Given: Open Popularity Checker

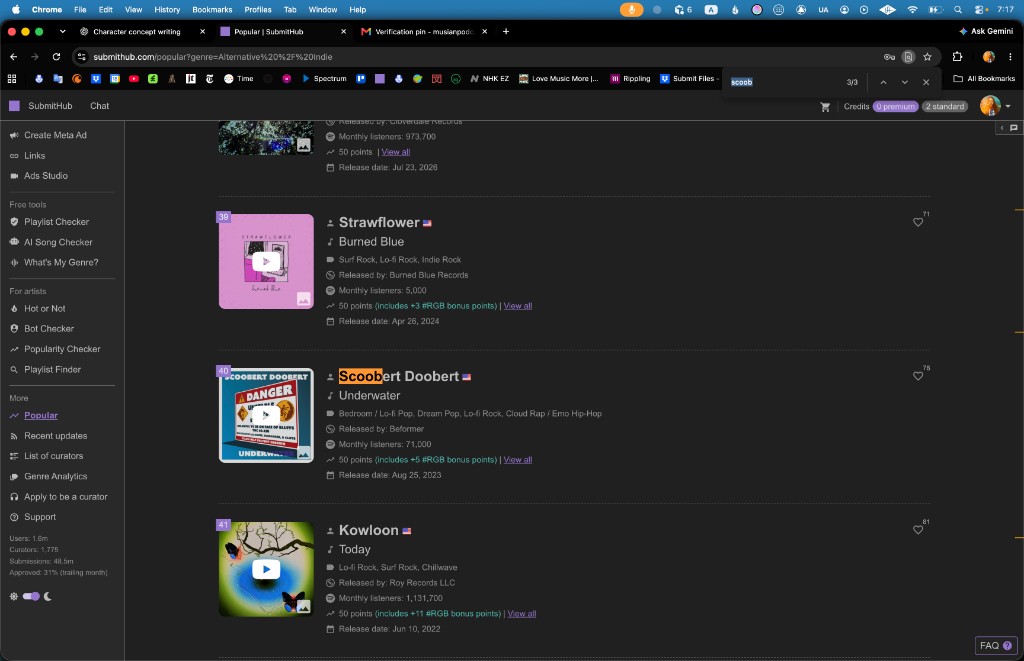Looking at the screenshot, I should pos(62,349).
